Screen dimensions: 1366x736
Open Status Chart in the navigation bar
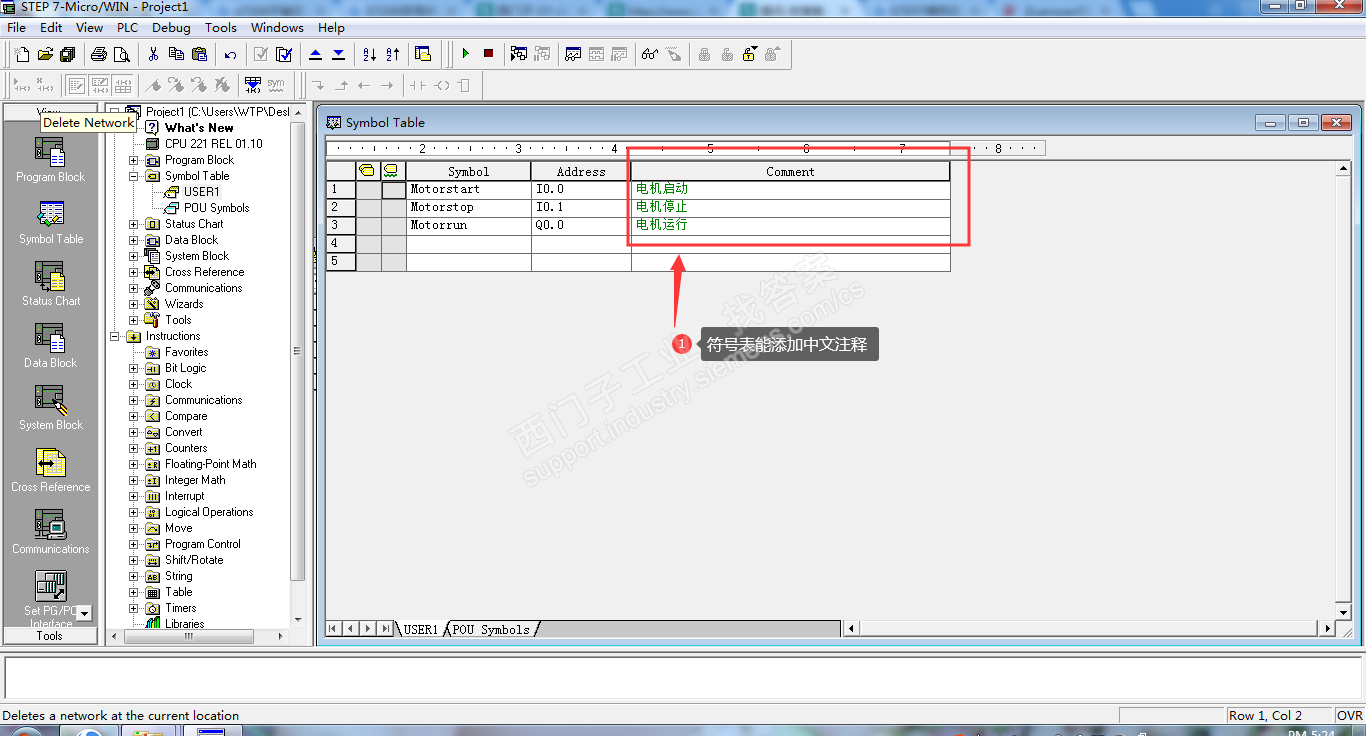(x=50, y=284)
